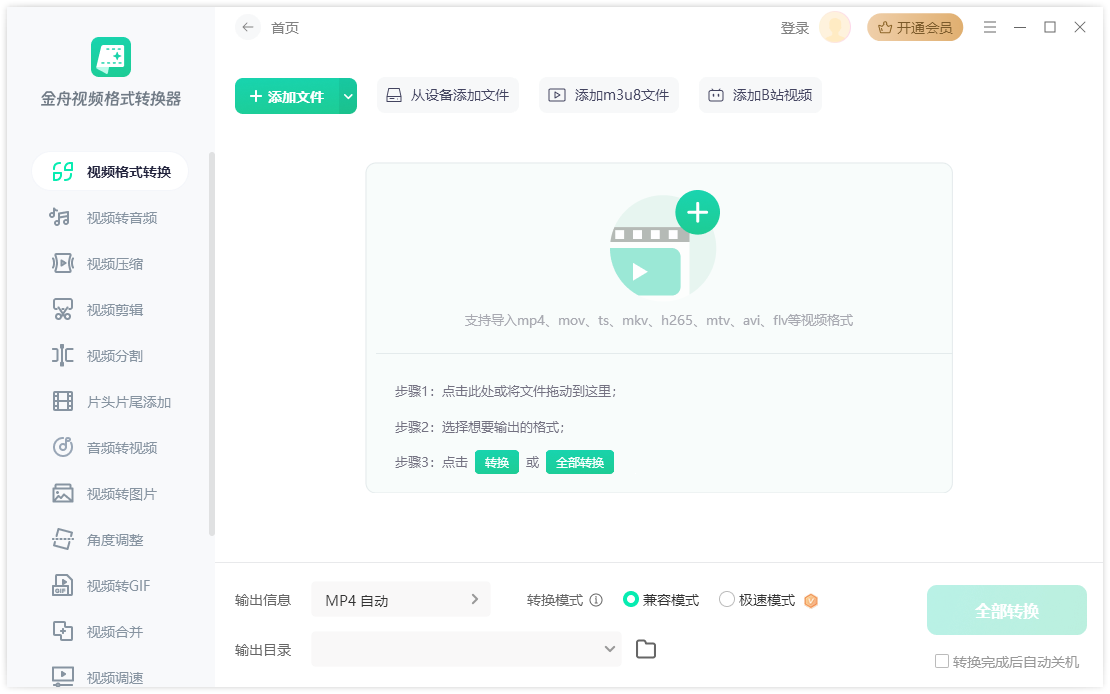Select the 兼容模式 radio button
Screen dimensions: 1110x694
tap(631, 598)
